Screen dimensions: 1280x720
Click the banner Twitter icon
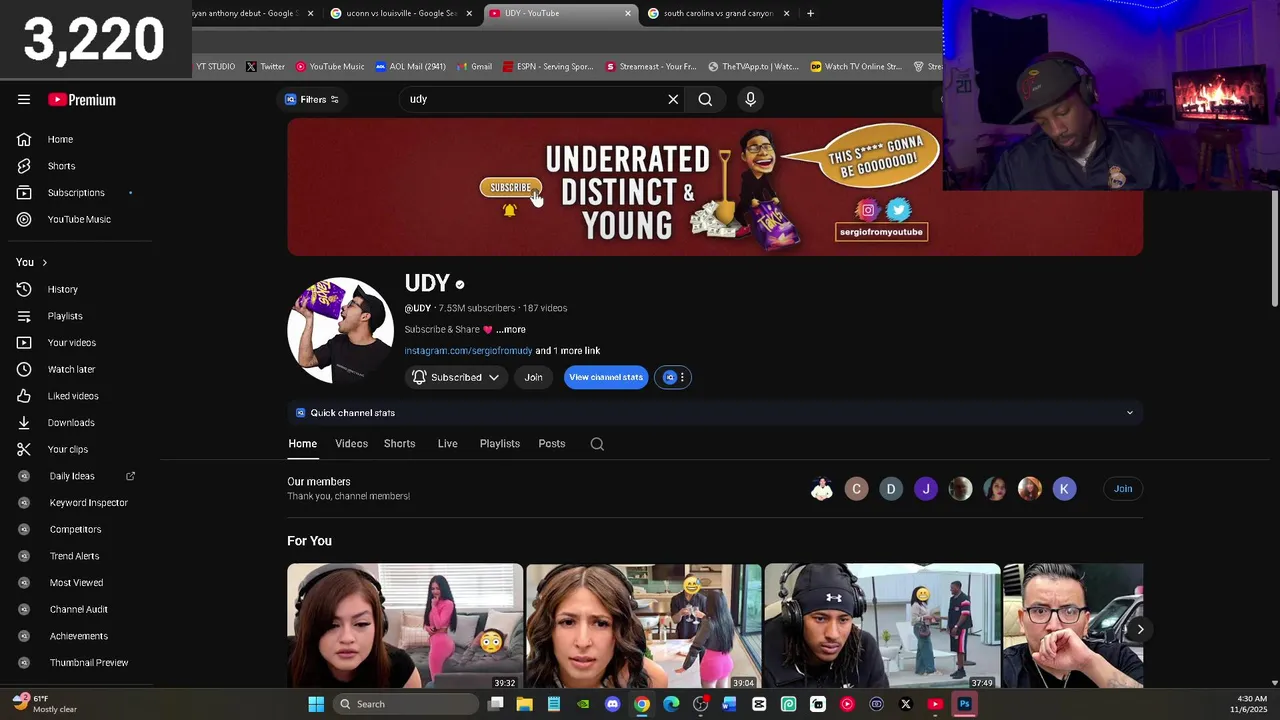pos(898,209)
